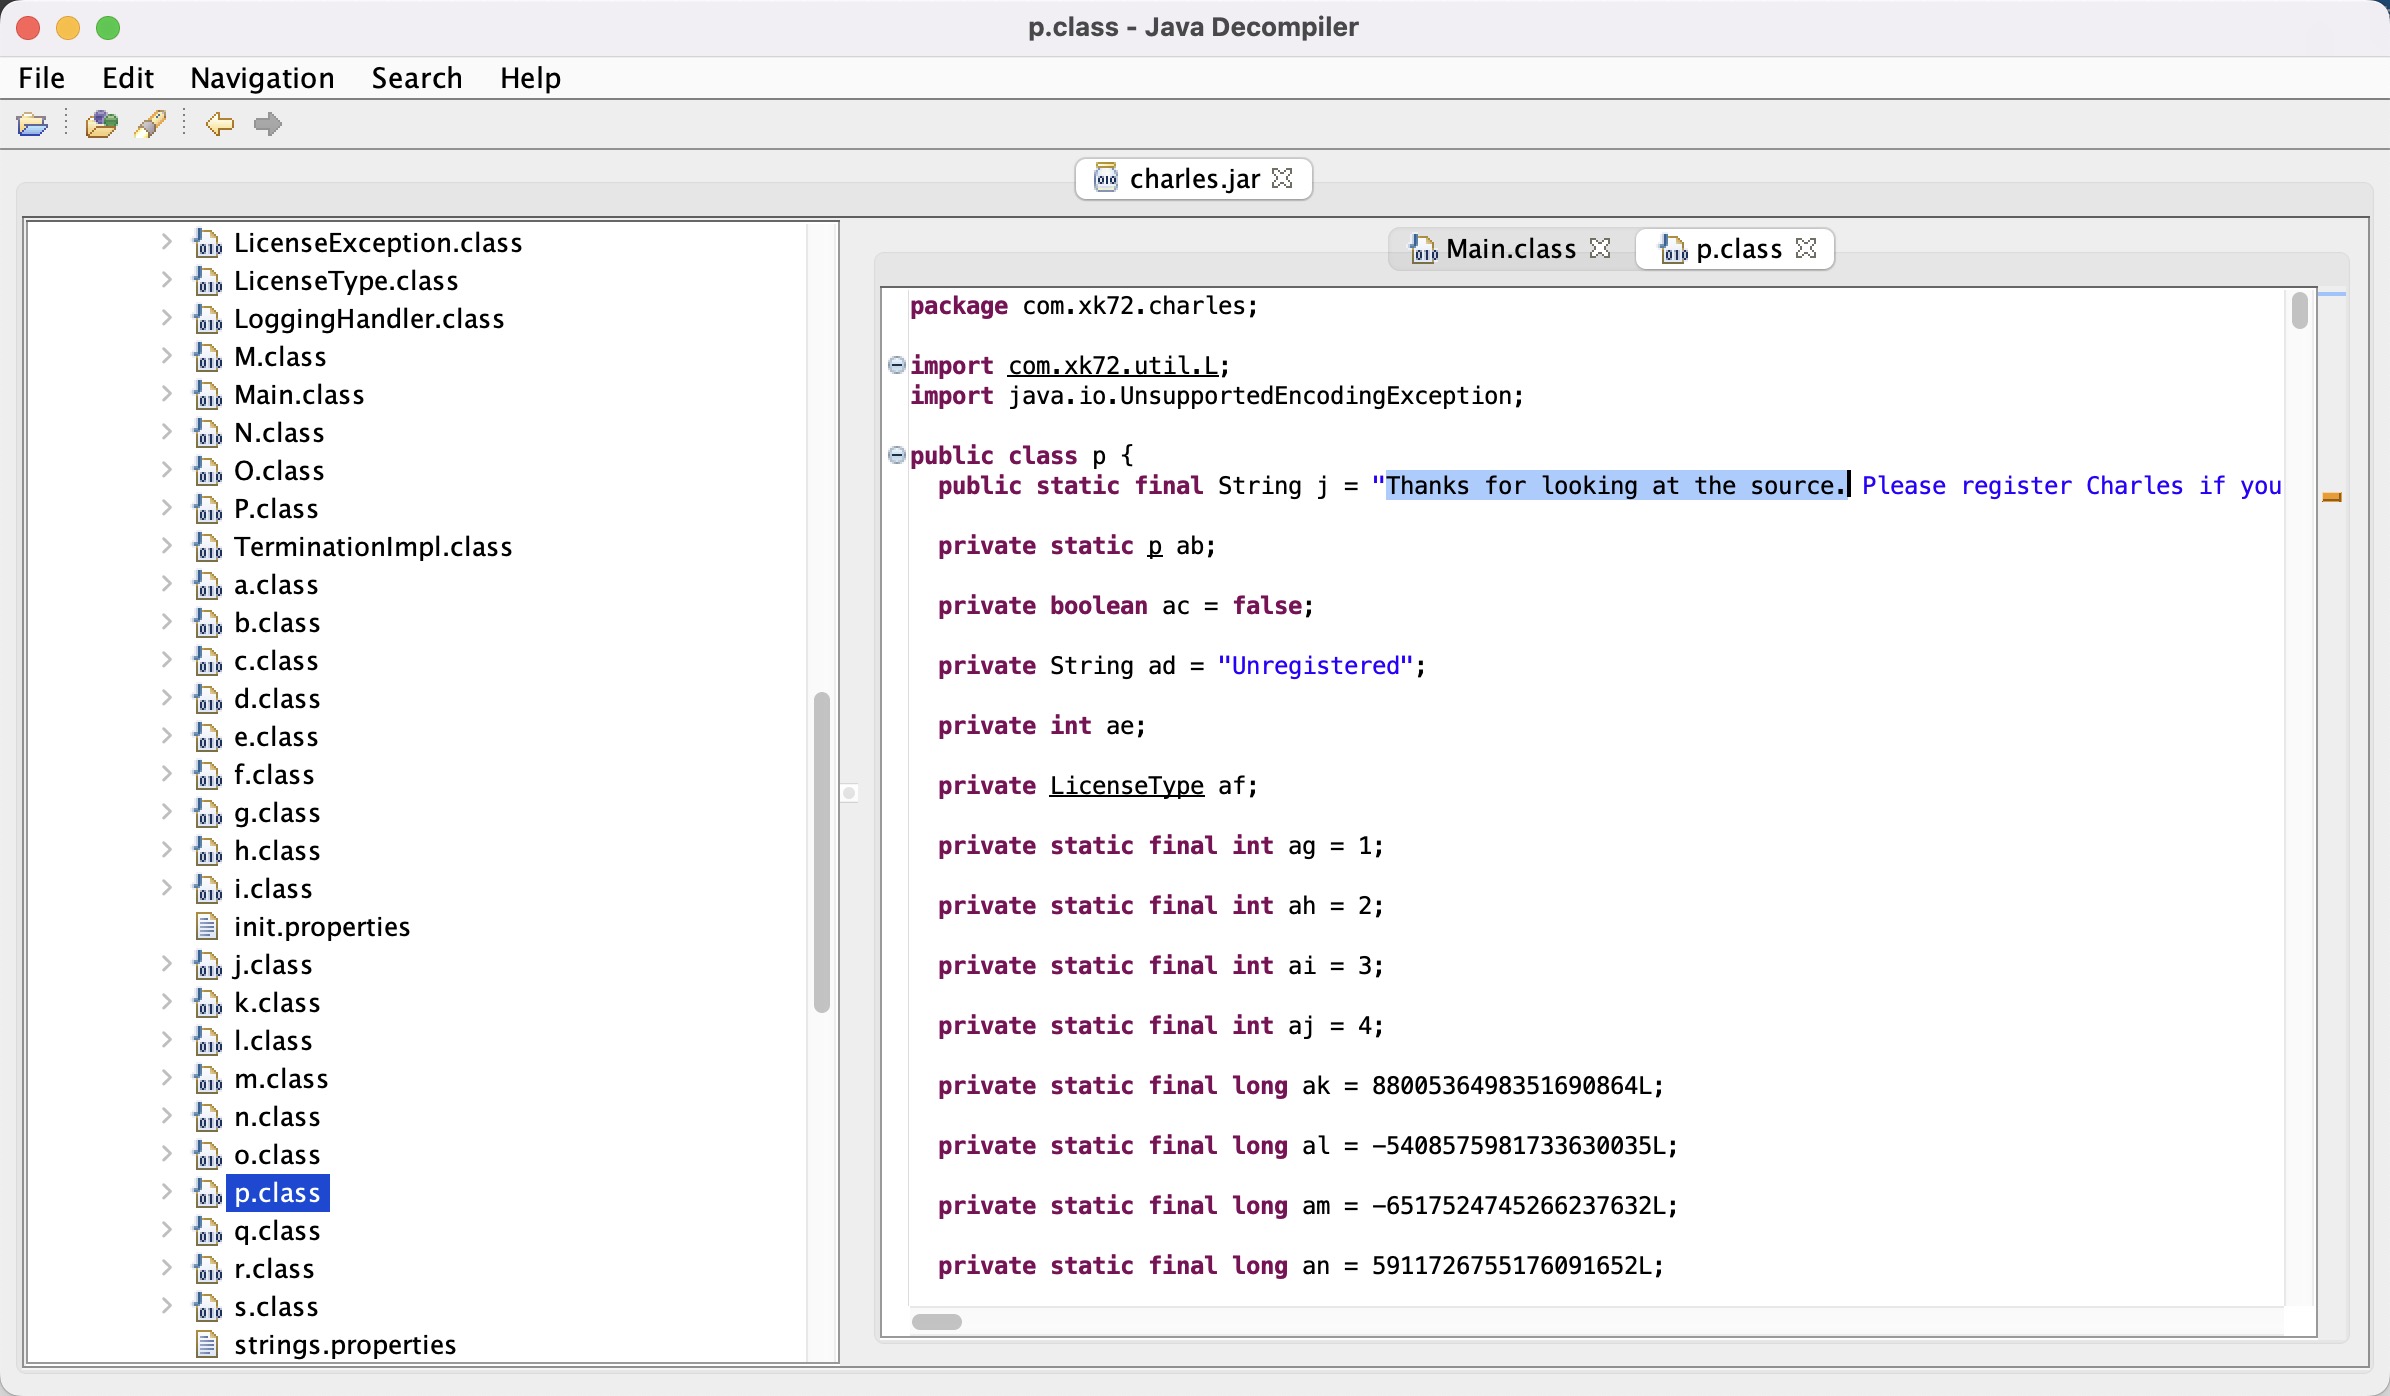The height and width of the screenshot is (1396, 2390).
Task: Expand the s.class node
Action: (167, 1306)
